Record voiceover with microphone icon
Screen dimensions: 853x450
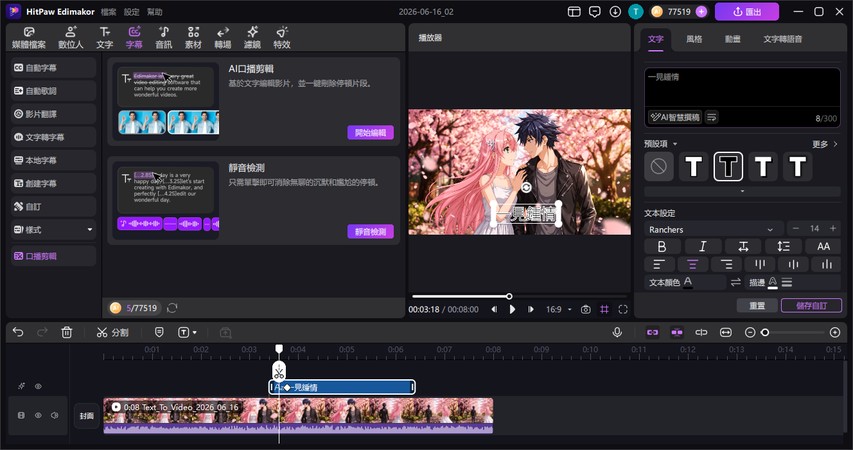[x=617, y=332]
